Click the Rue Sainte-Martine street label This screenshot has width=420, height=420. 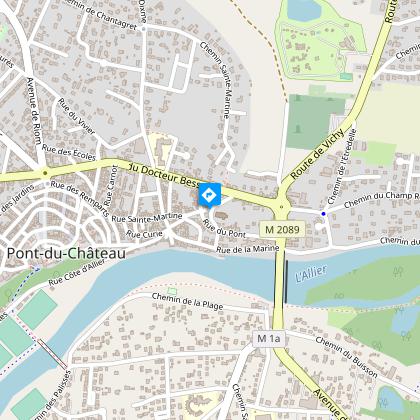tap(147, 217)
